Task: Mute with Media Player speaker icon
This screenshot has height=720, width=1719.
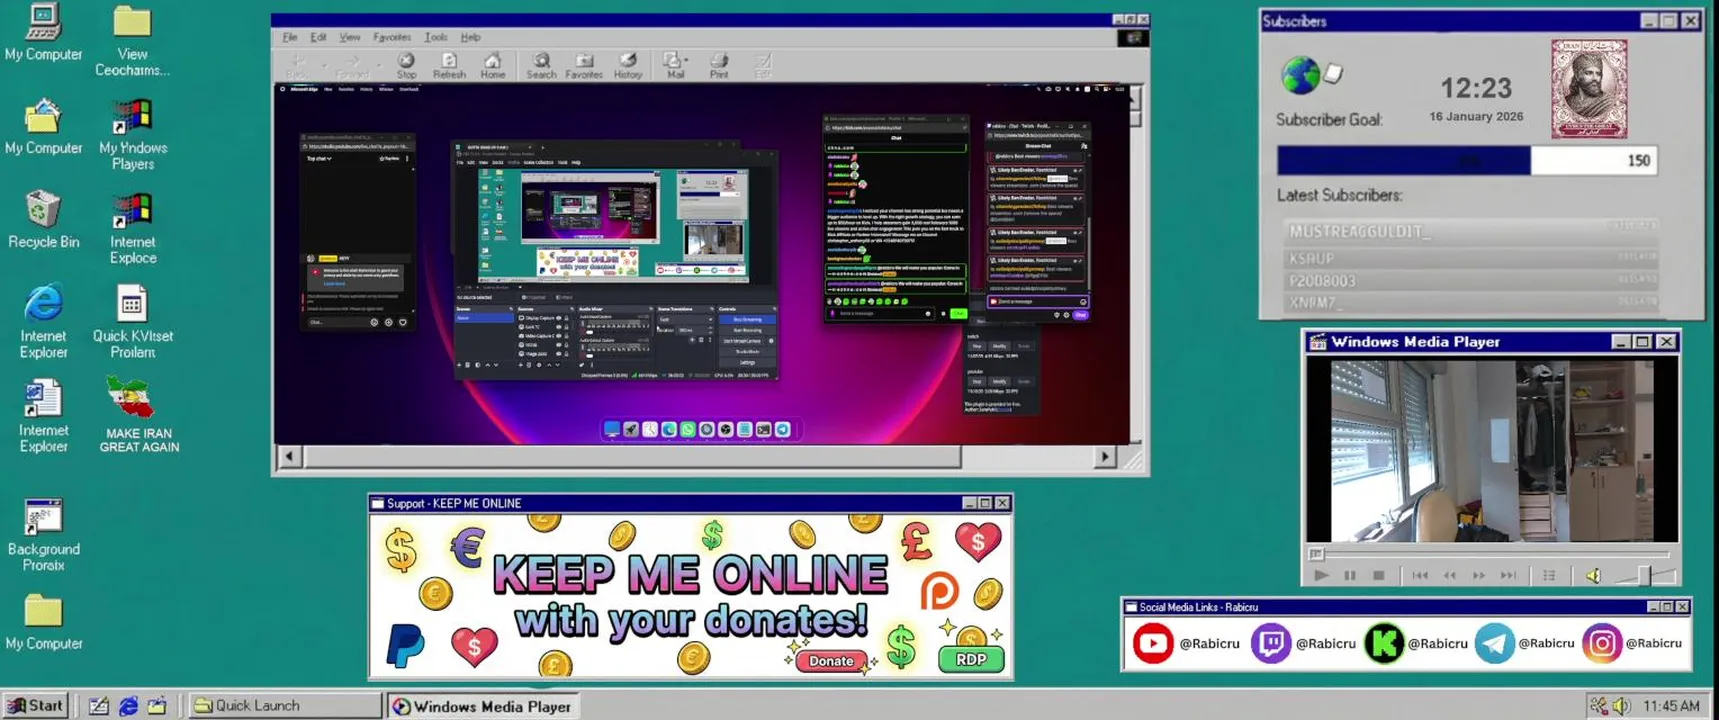Action: click(x=1593, y=575)
